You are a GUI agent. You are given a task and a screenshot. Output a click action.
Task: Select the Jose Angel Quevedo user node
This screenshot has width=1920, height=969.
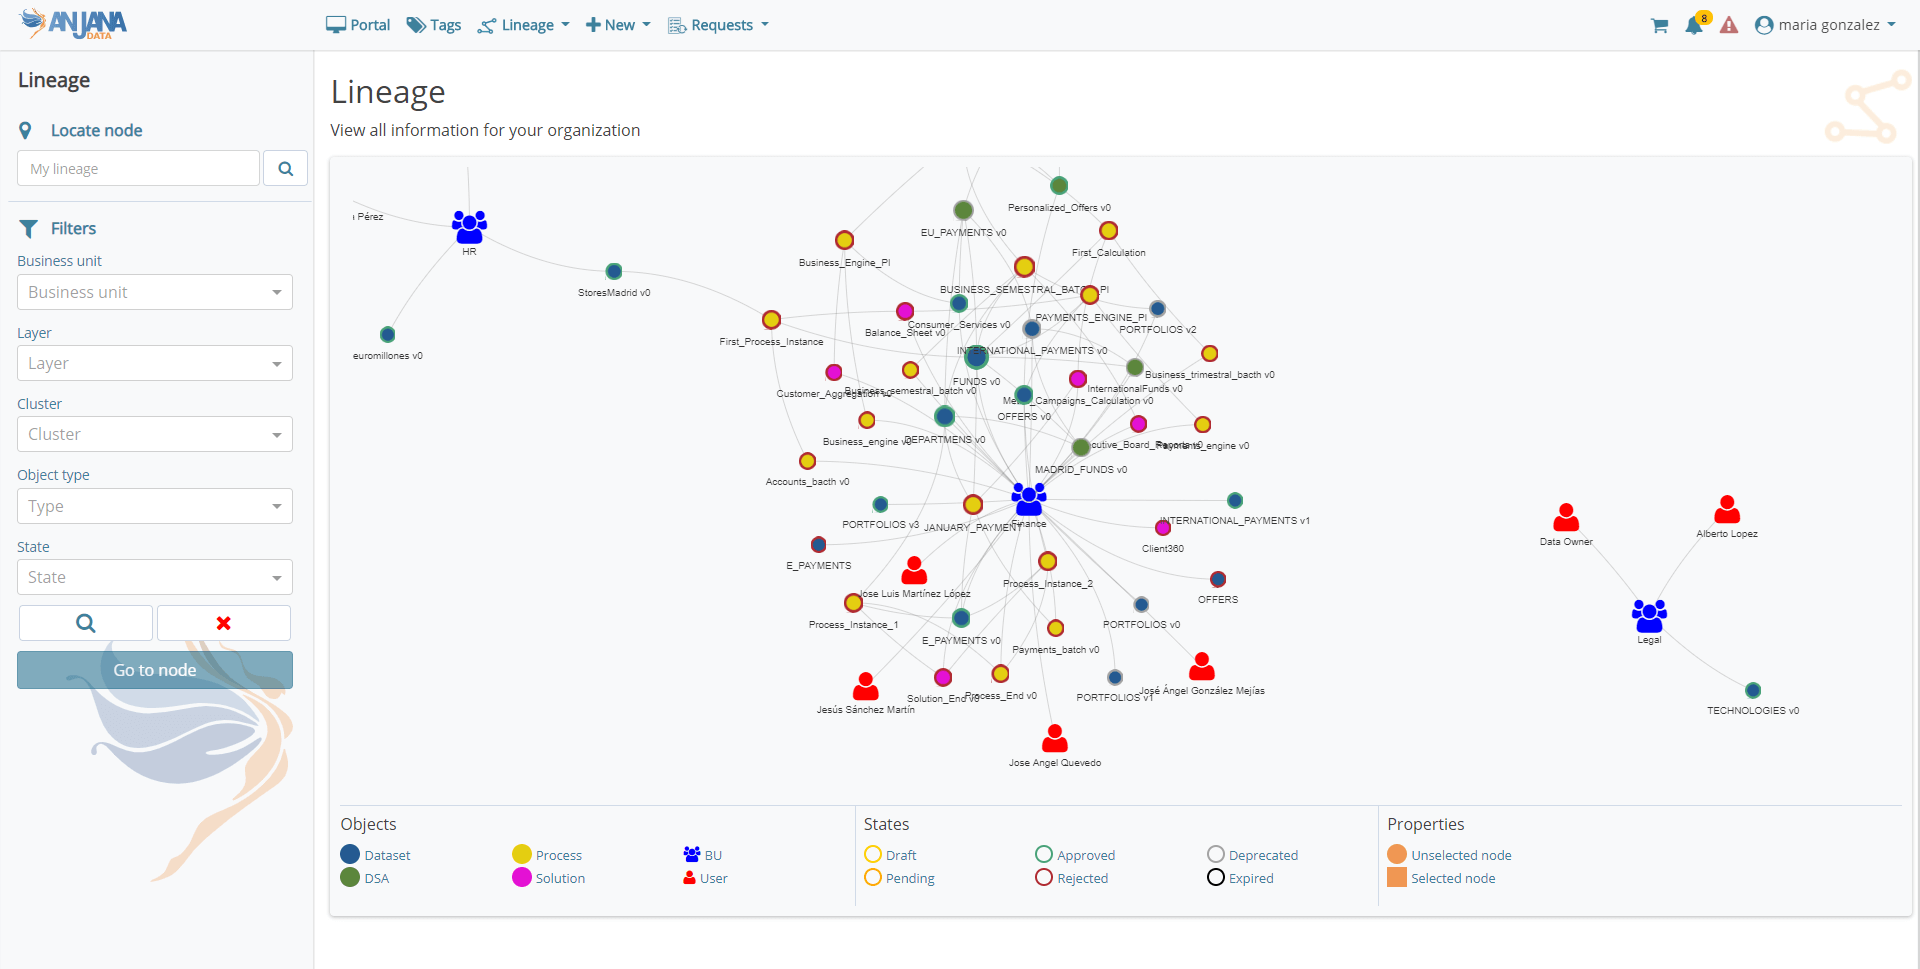point(1054,739)
